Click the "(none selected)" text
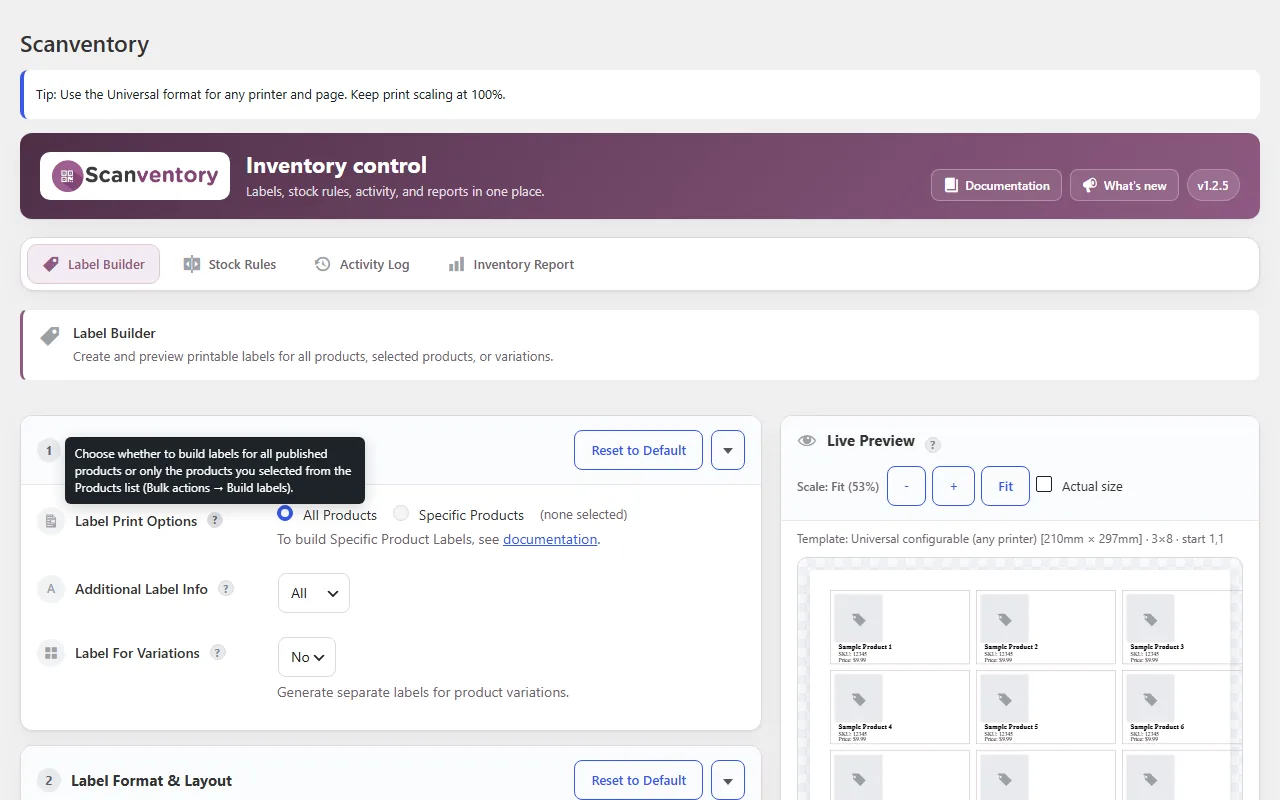Screen dimensions: 1280x800 [x=584, y=514]
